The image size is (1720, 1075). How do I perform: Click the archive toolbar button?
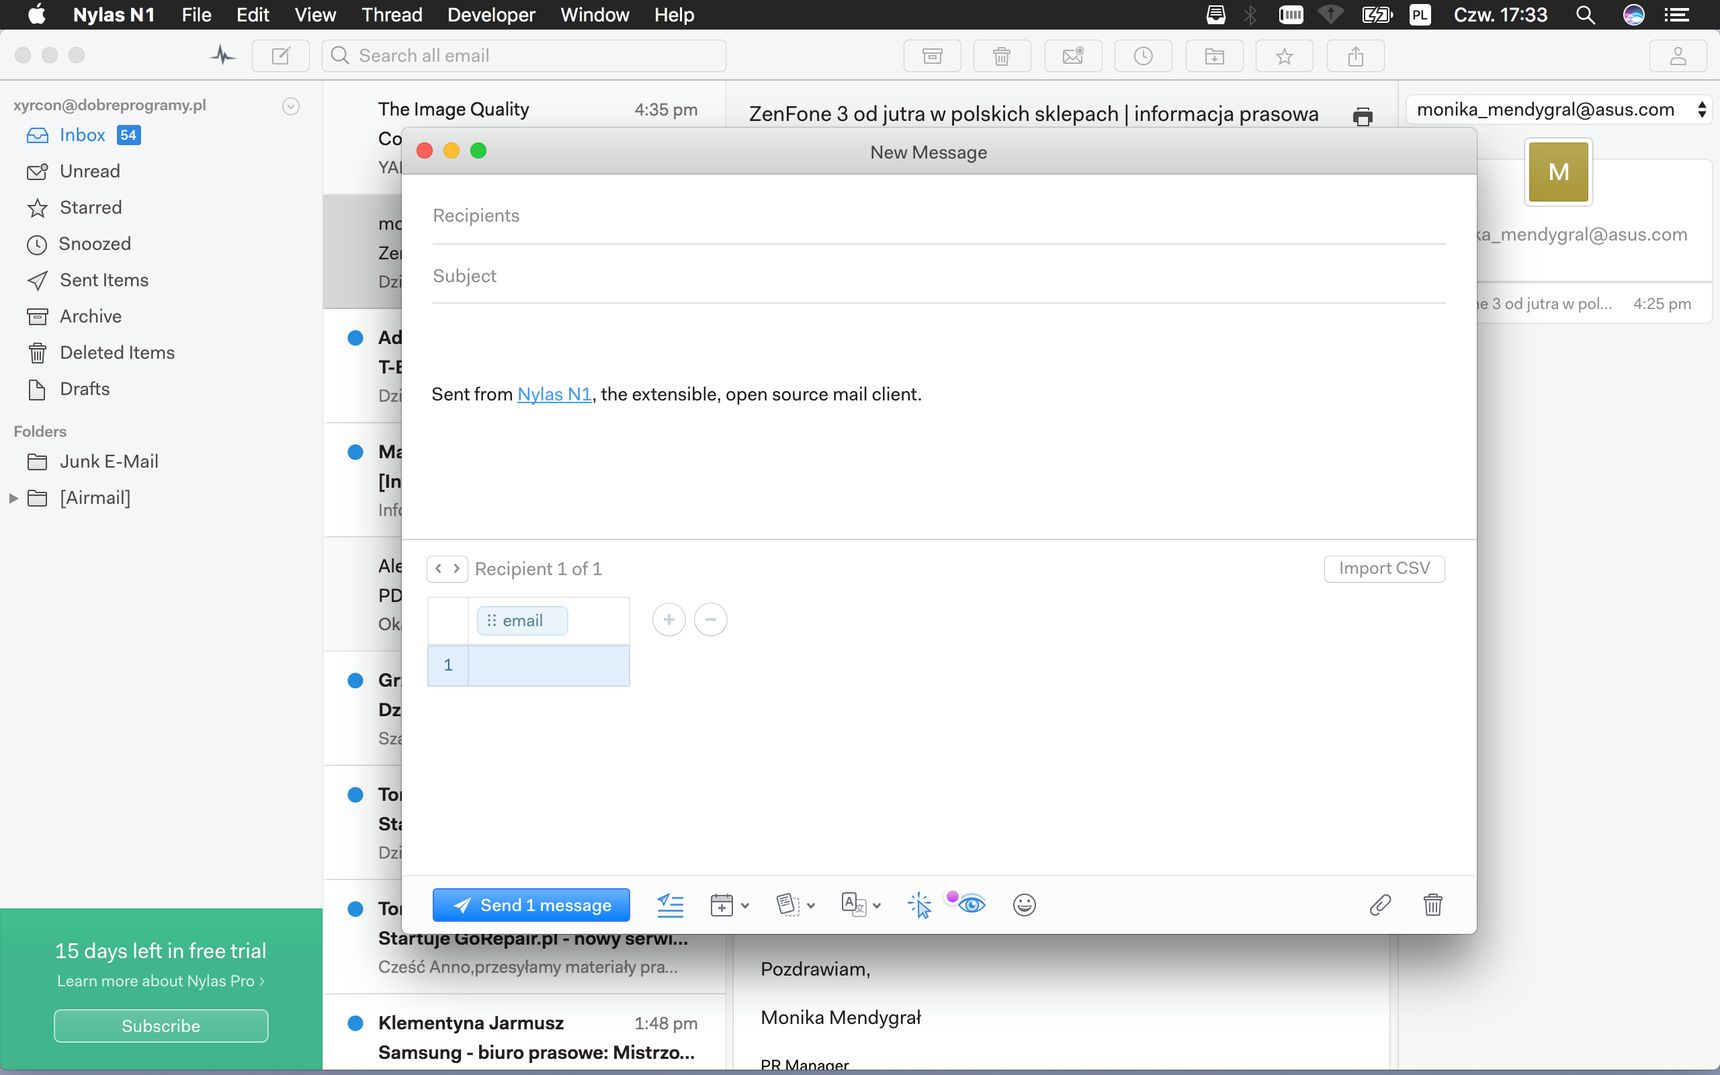click(x=932, y=56)
